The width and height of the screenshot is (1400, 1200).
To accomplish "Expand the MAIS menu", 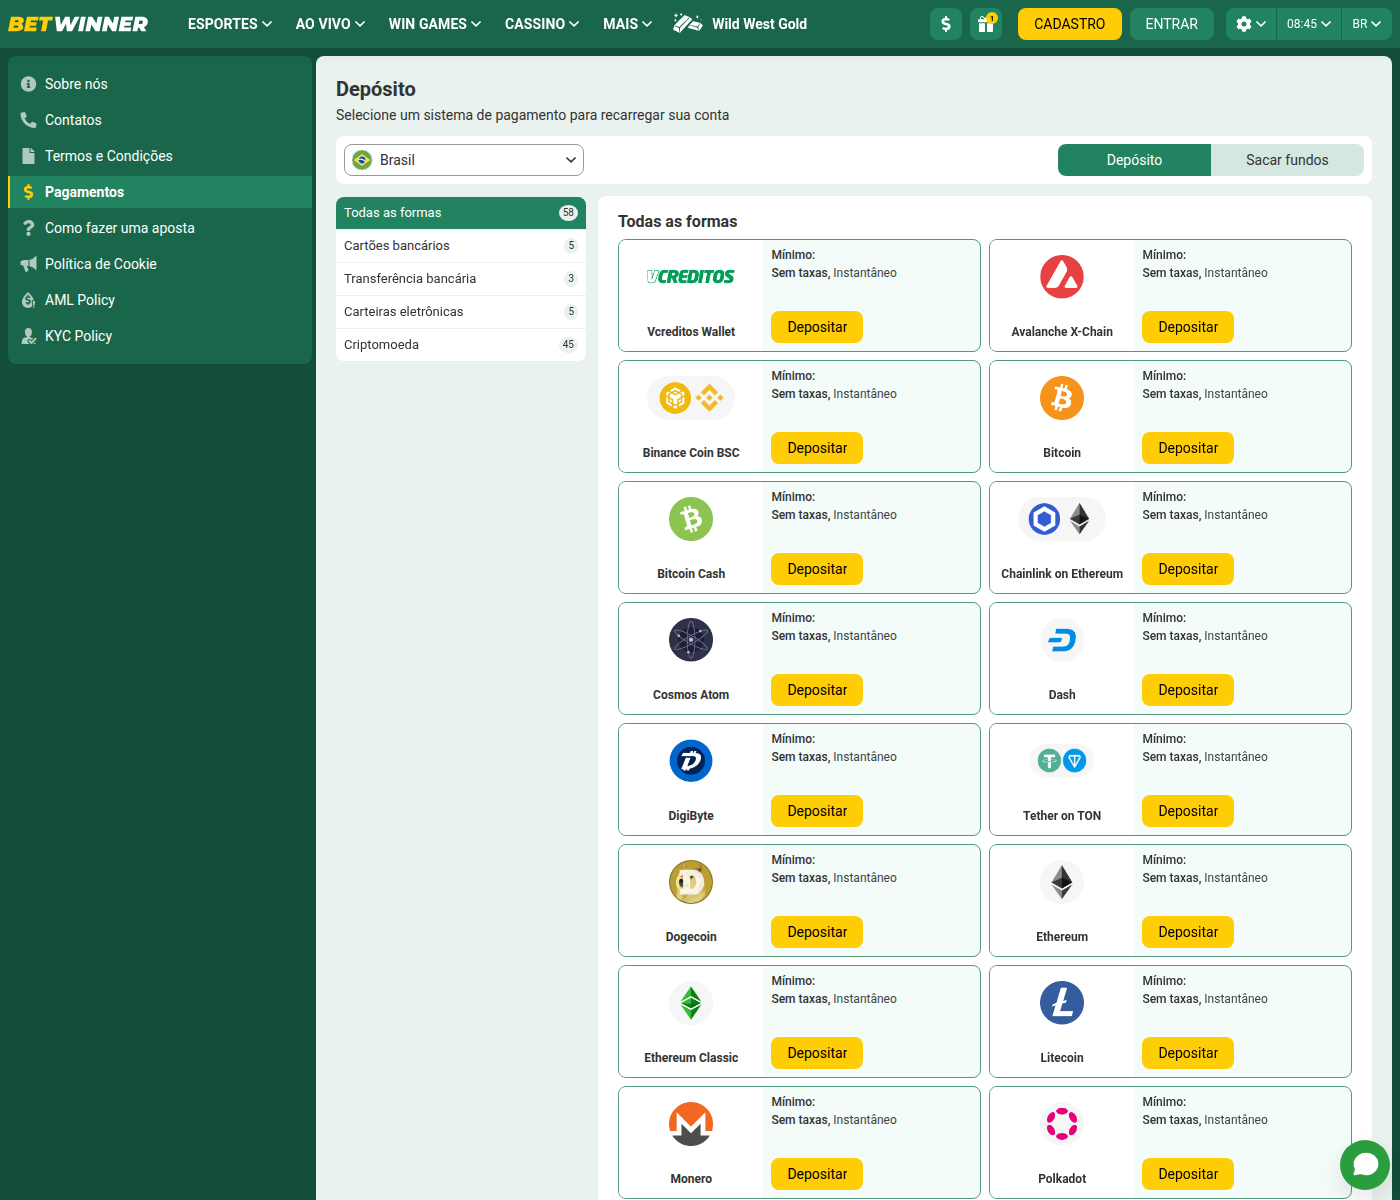I will pos(627,24).
